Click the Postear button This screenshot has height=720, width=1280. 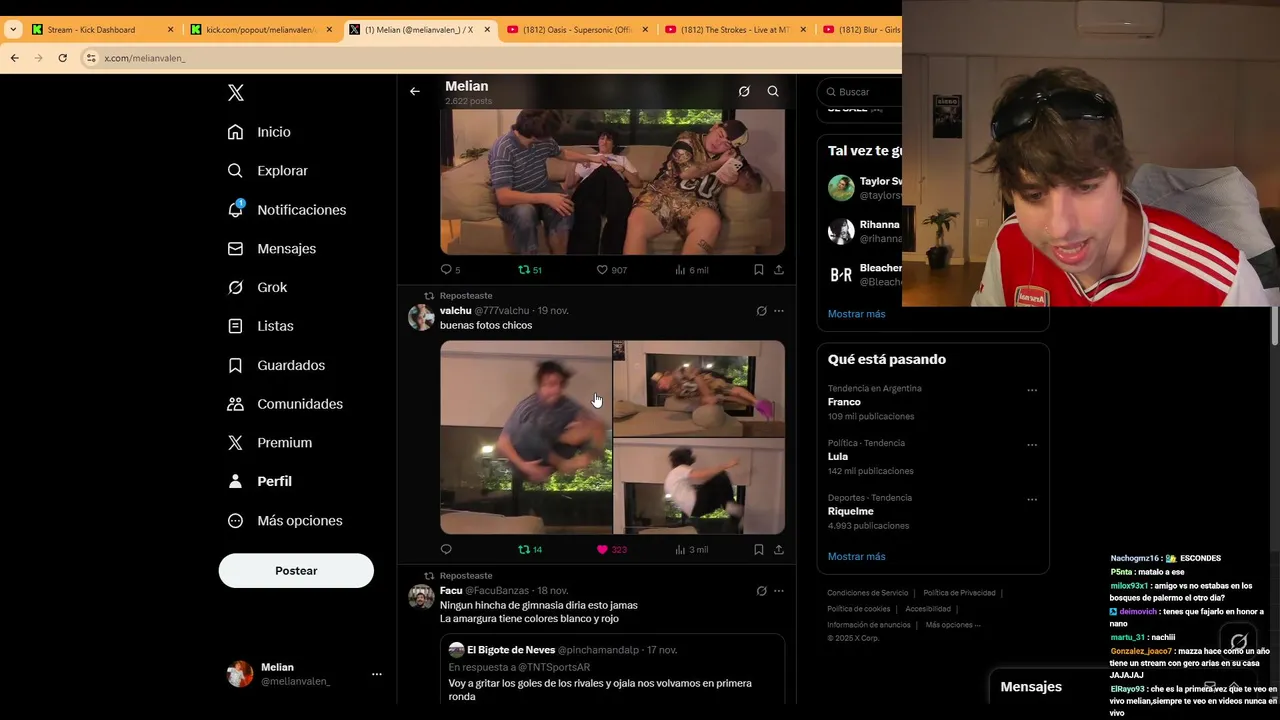pyautogui.click(x=296, y=571)
